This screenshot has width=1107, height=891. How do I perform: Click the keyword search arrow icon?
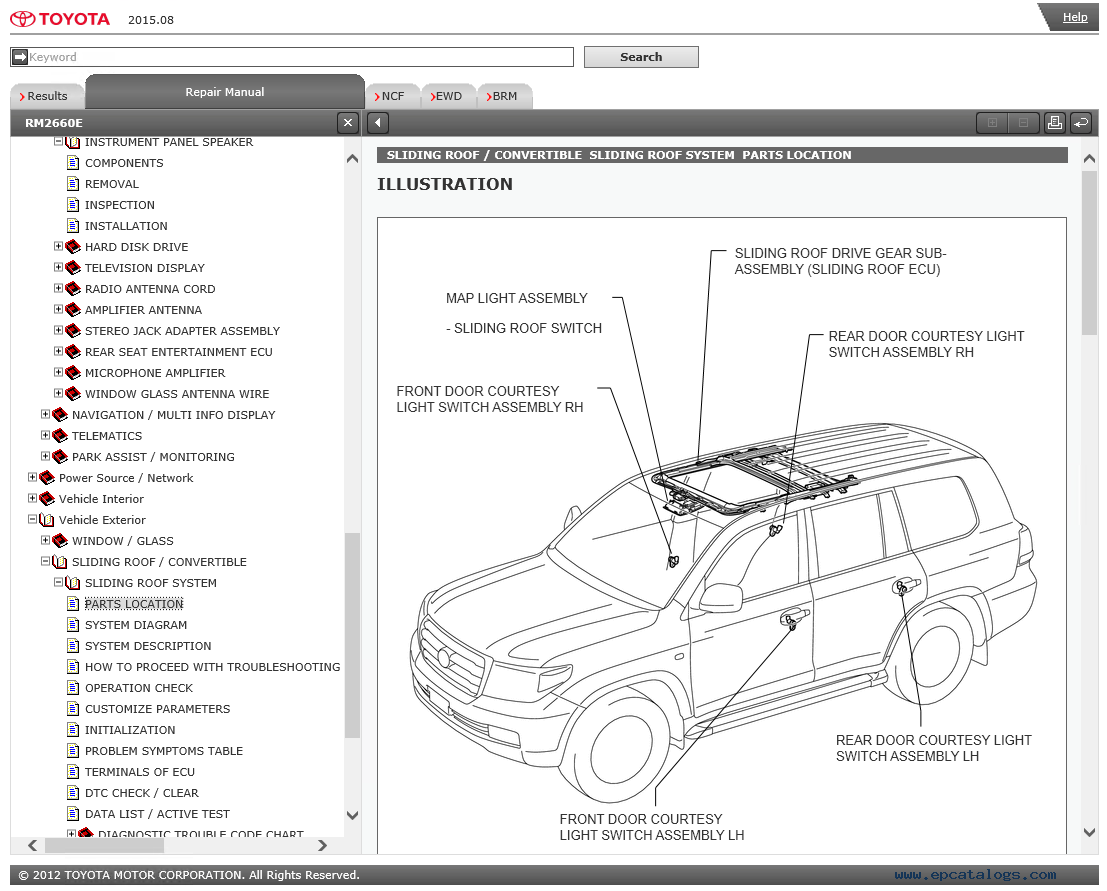point(20,57)
